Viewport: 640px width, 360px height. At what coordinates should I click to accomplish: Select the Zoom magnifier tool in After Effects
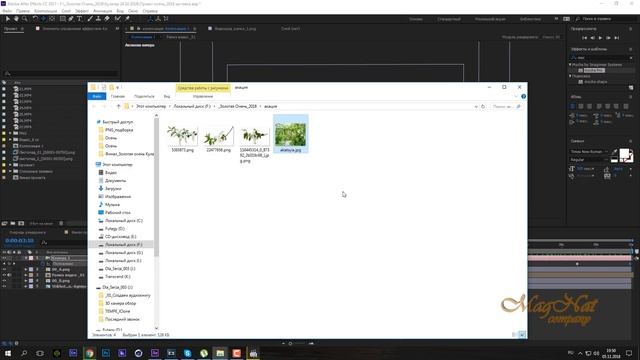pos(24,19)
